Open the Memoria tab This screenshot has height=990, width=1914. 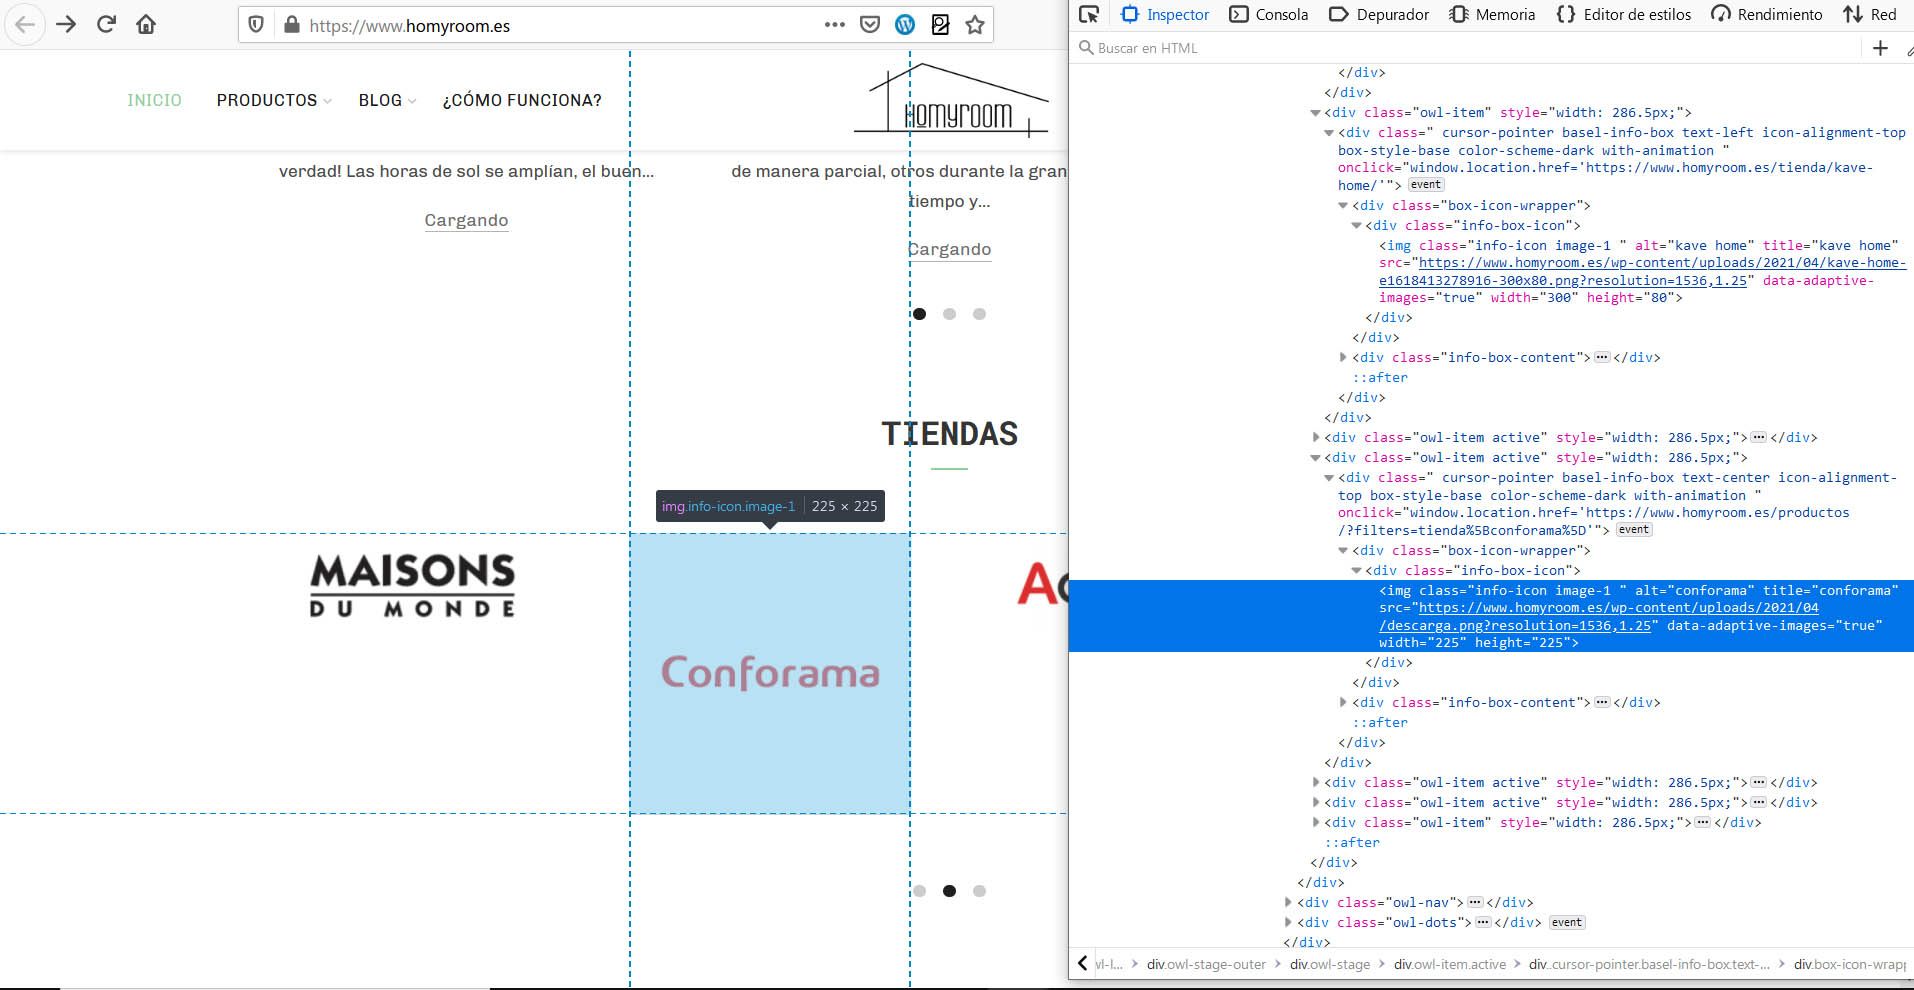pyautogui.click(x=1492, y=14)
